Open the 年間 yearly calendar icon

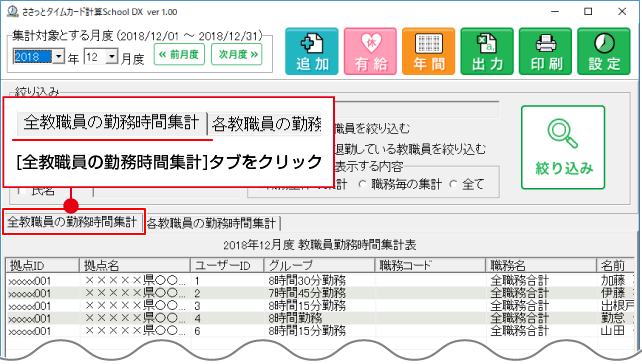pyautogui.click(x=428, y=52)
